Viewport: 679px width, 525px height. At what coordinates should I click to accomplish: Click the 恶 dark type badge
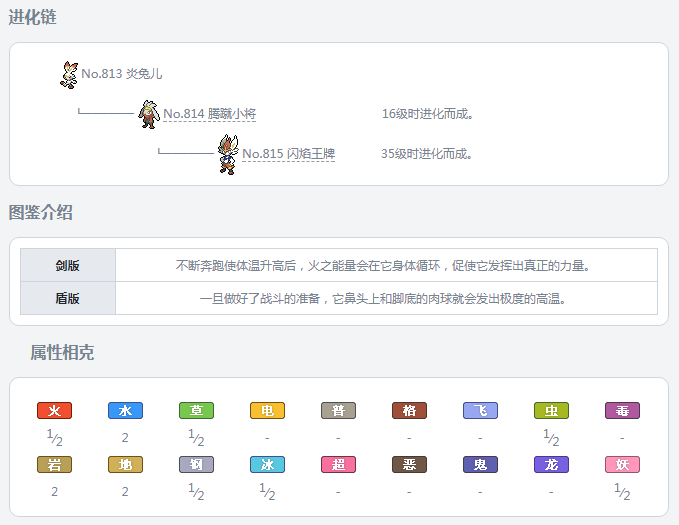(x=409, y=464)
